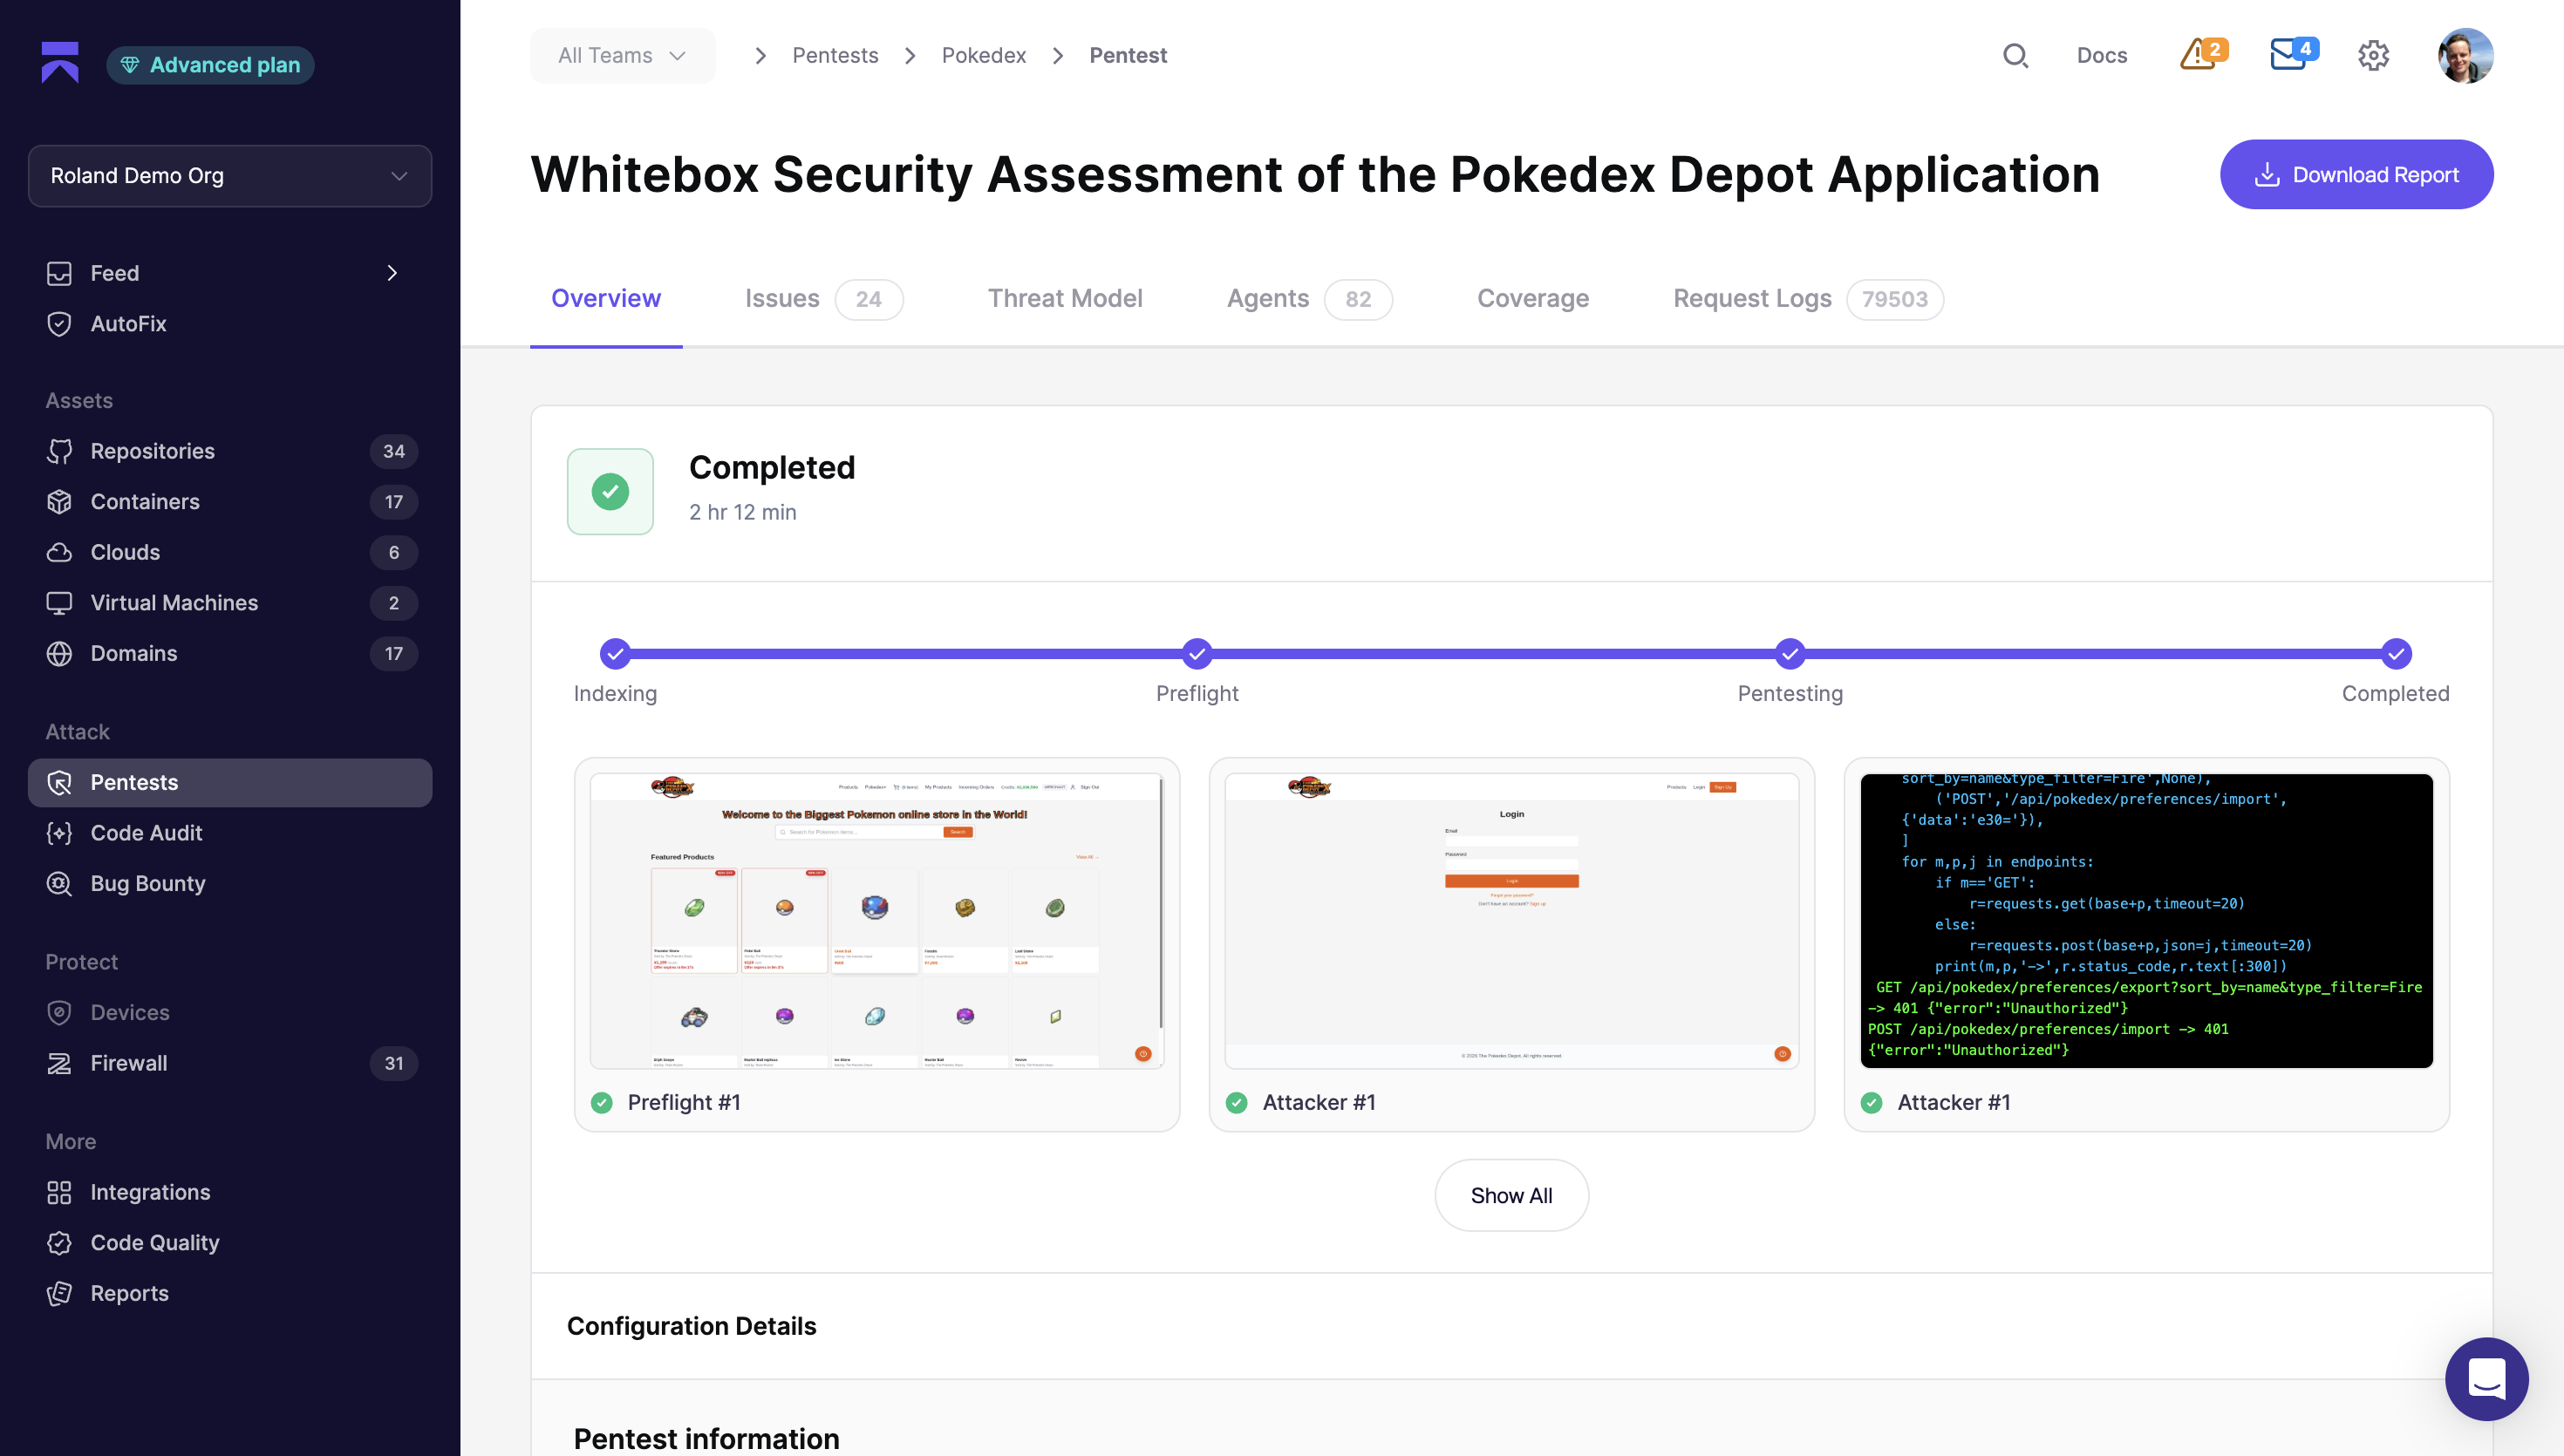The image size is (2564, 1456).
Task: Click the Indexing progress step marker
Action: (615, 653)
